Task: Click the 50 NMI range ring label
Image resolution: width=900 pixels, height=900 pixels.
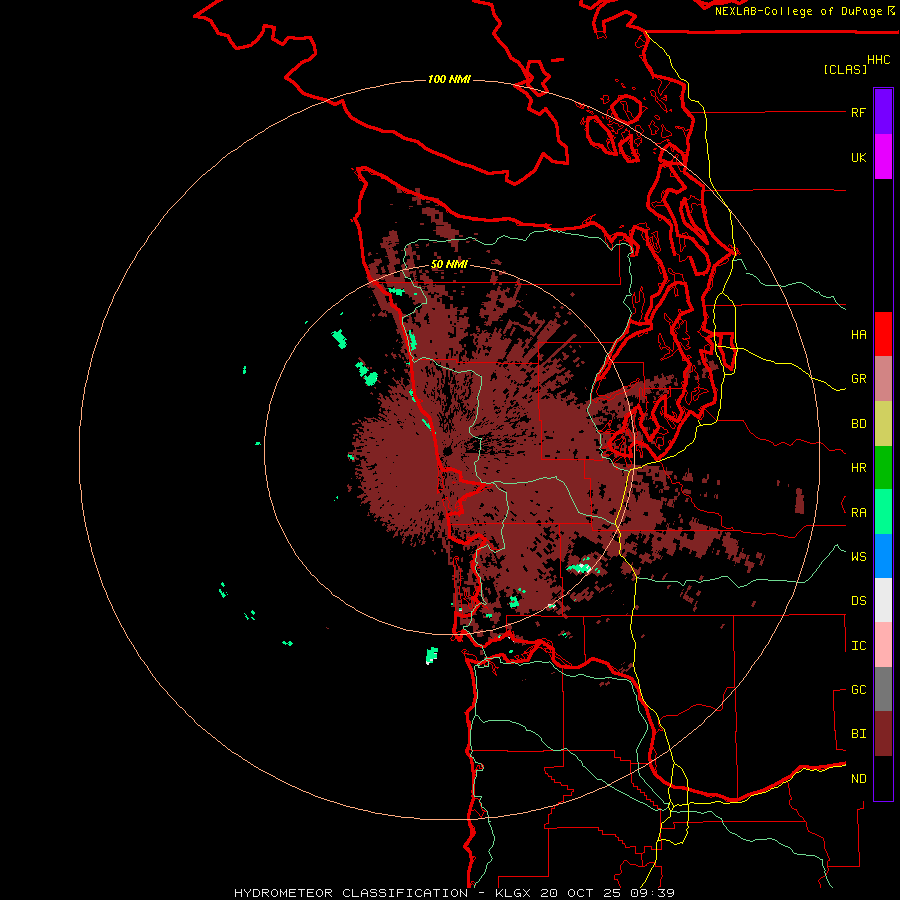Action: tap(449, 264)
